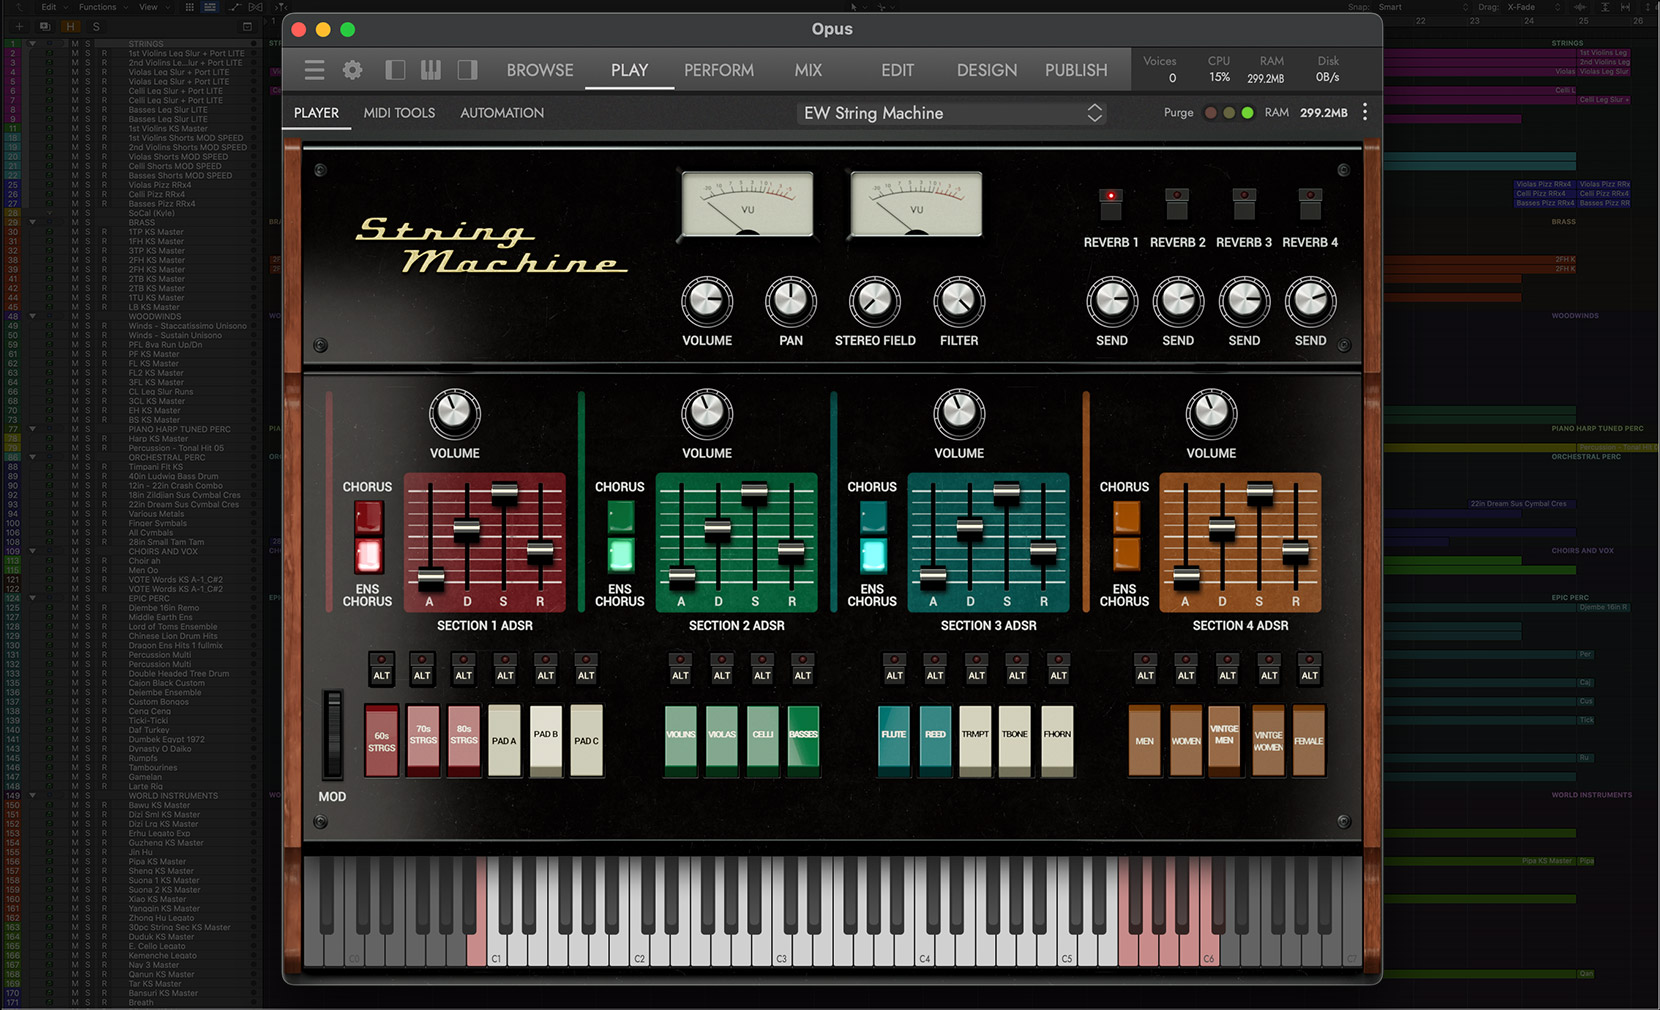Select the FHORN preset key

[x=1057, y=740]
